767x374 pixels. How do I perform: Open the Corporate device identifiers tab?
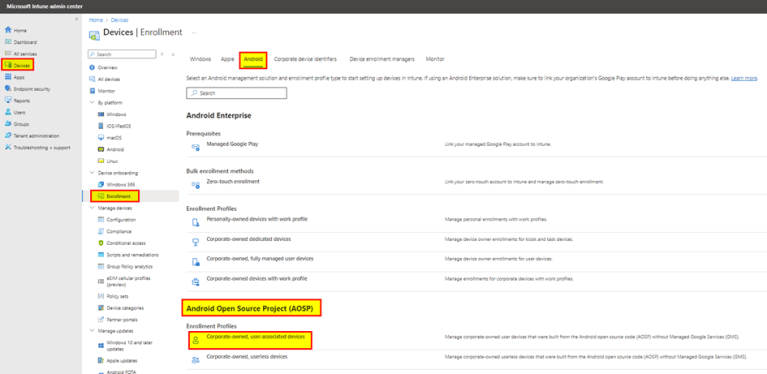pyautogui.click(x=305, y=59)
